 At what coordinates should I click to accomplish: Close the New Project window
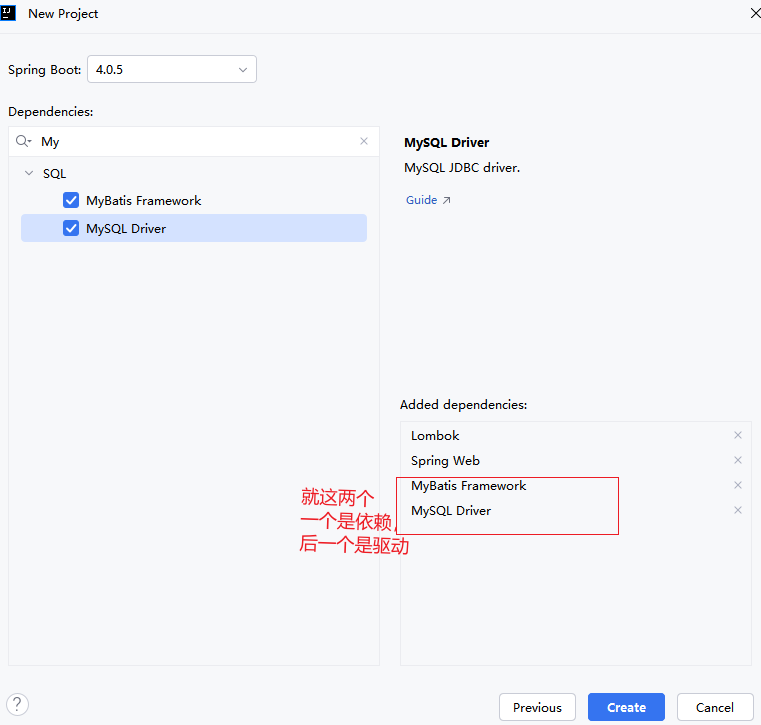[755, 14]
